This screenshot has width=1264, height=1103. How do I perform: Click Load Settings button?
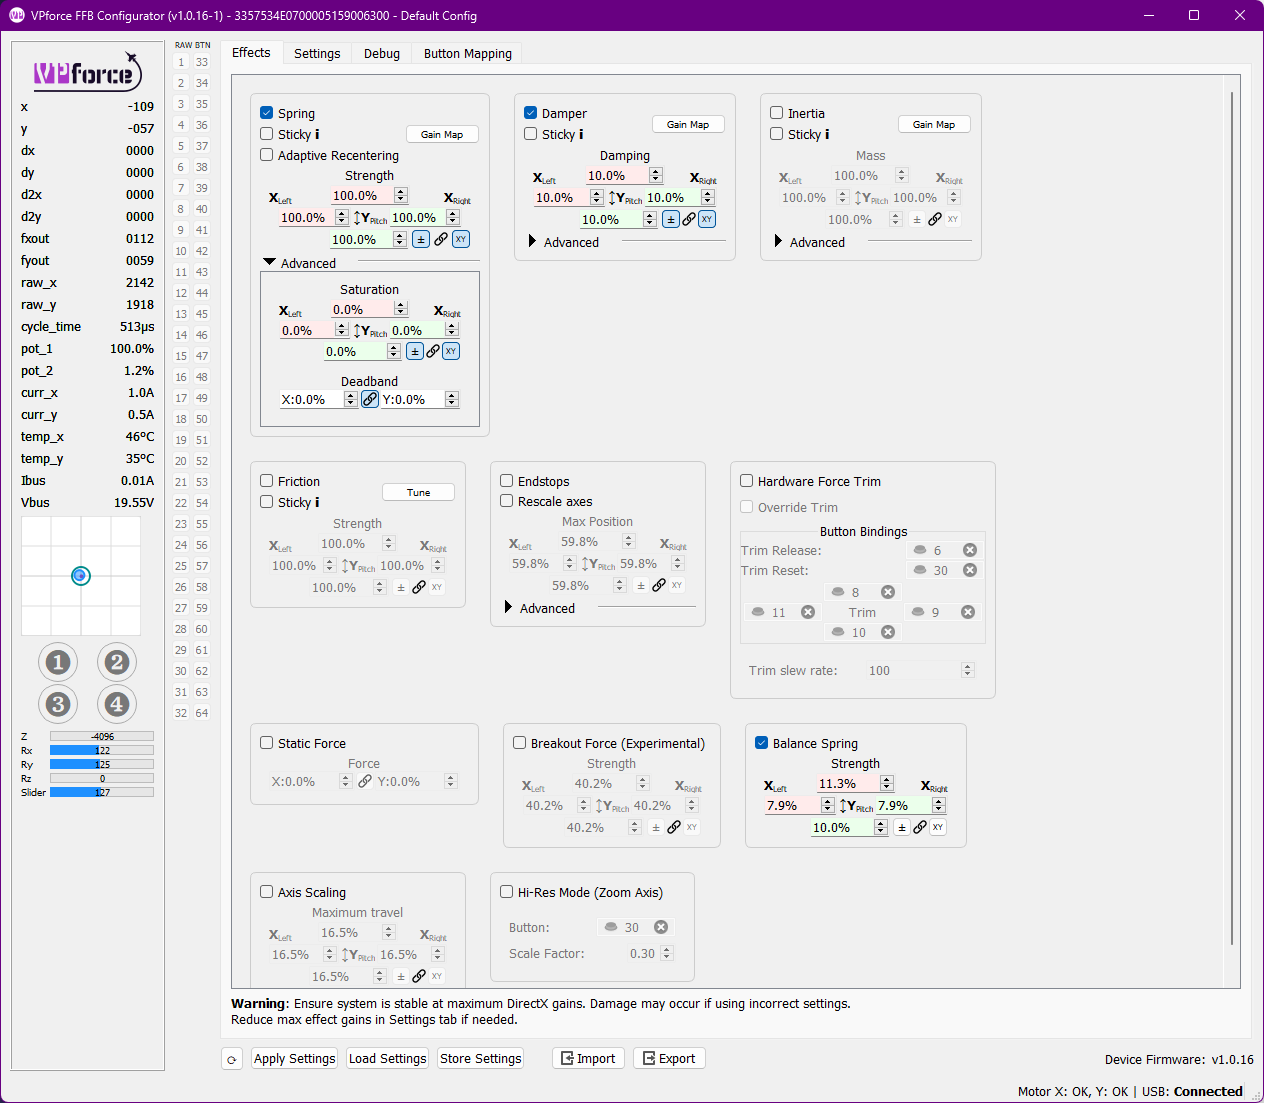click(388, 1059)
